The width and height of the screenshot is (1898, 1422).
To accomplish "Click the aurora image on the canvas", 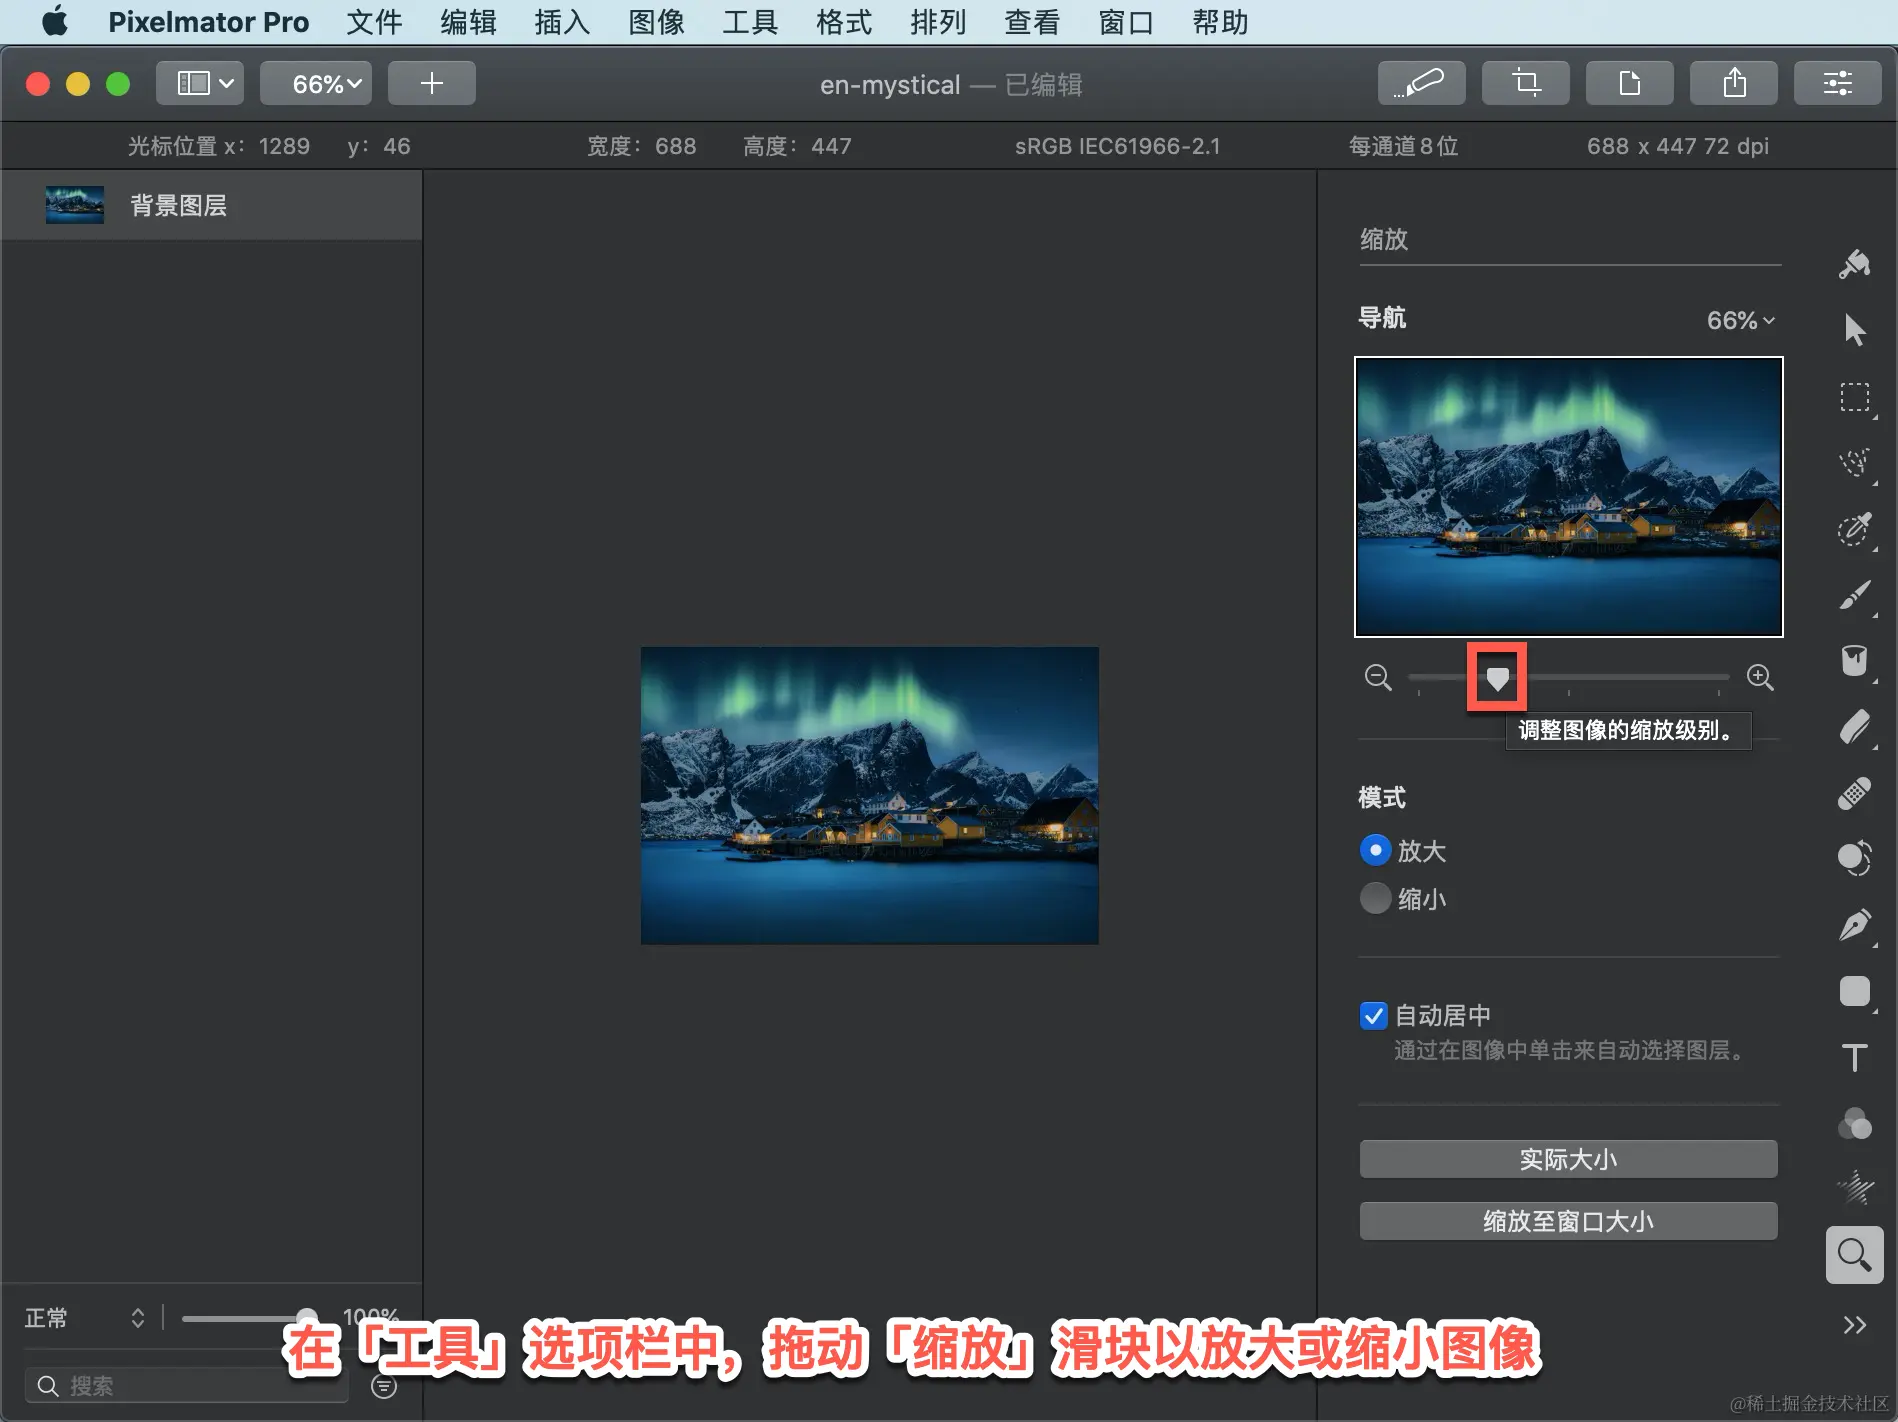I will tap(869, 795).
